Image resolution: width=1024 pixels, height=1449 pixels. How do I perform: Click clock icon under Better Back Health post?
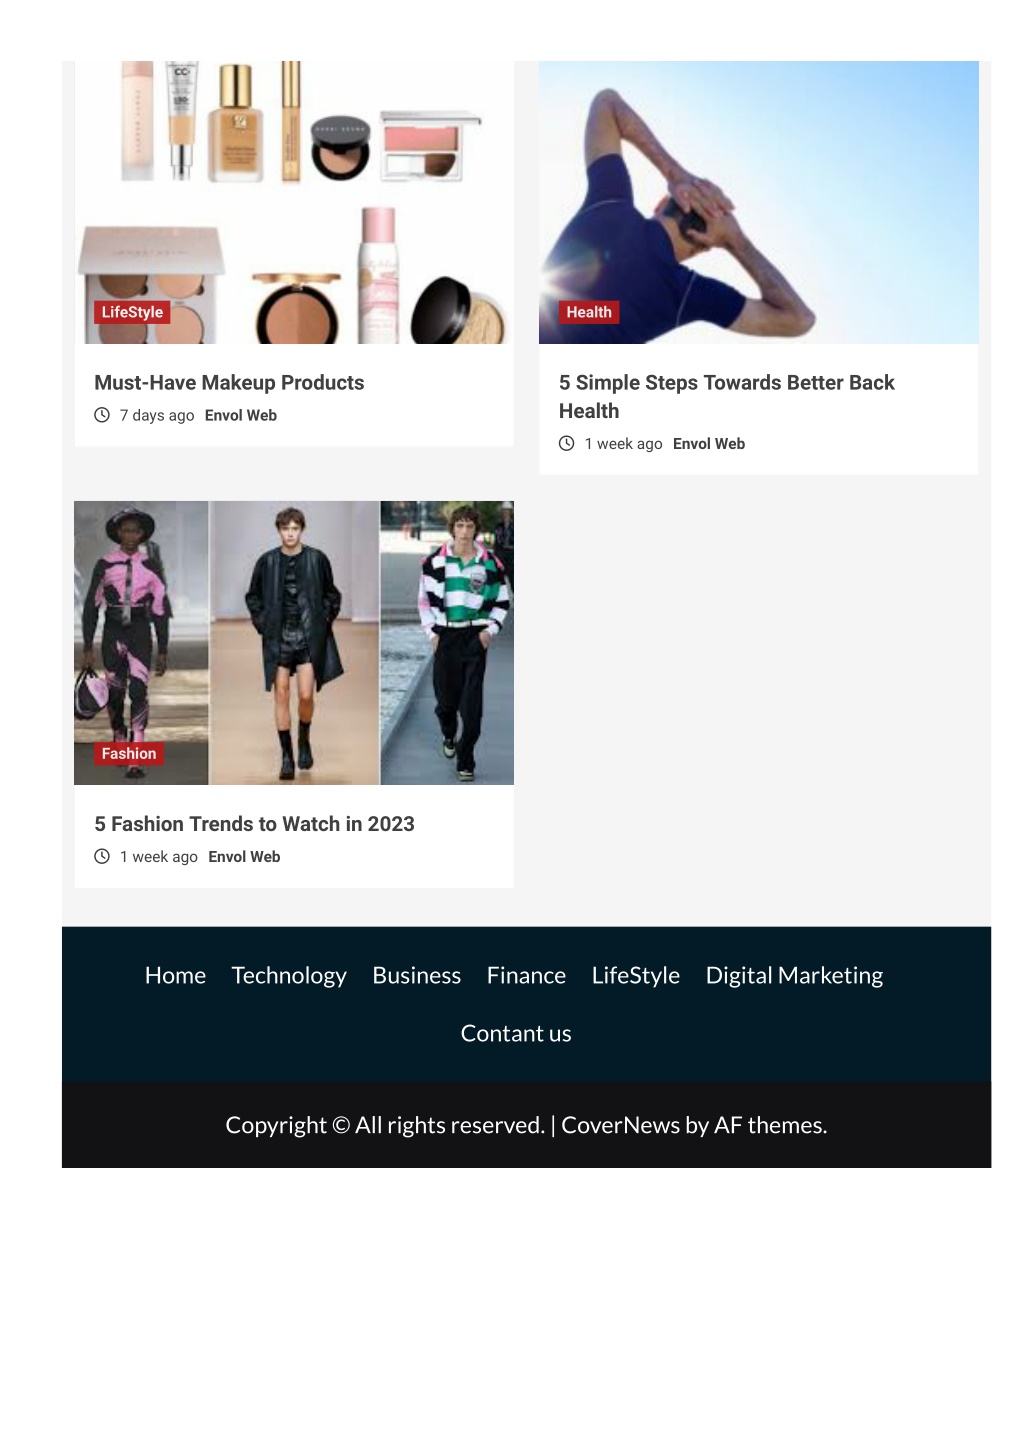[566, 443]
